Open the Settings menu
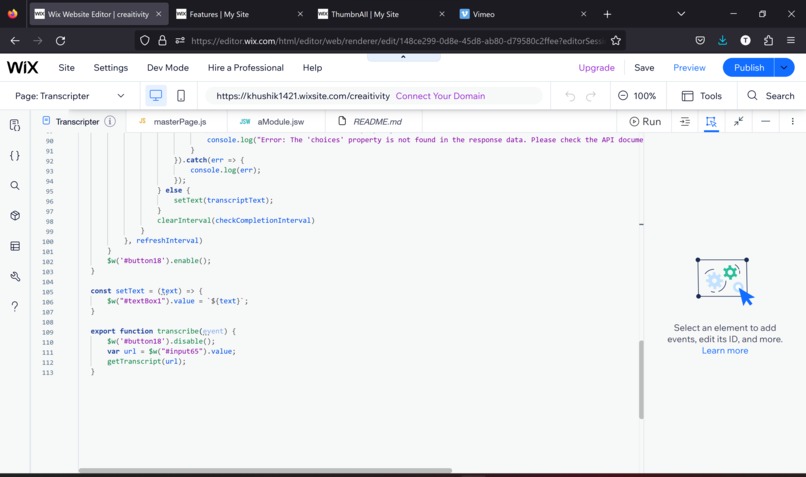Viewport: 806px width, 477px height. pos(111,67)
